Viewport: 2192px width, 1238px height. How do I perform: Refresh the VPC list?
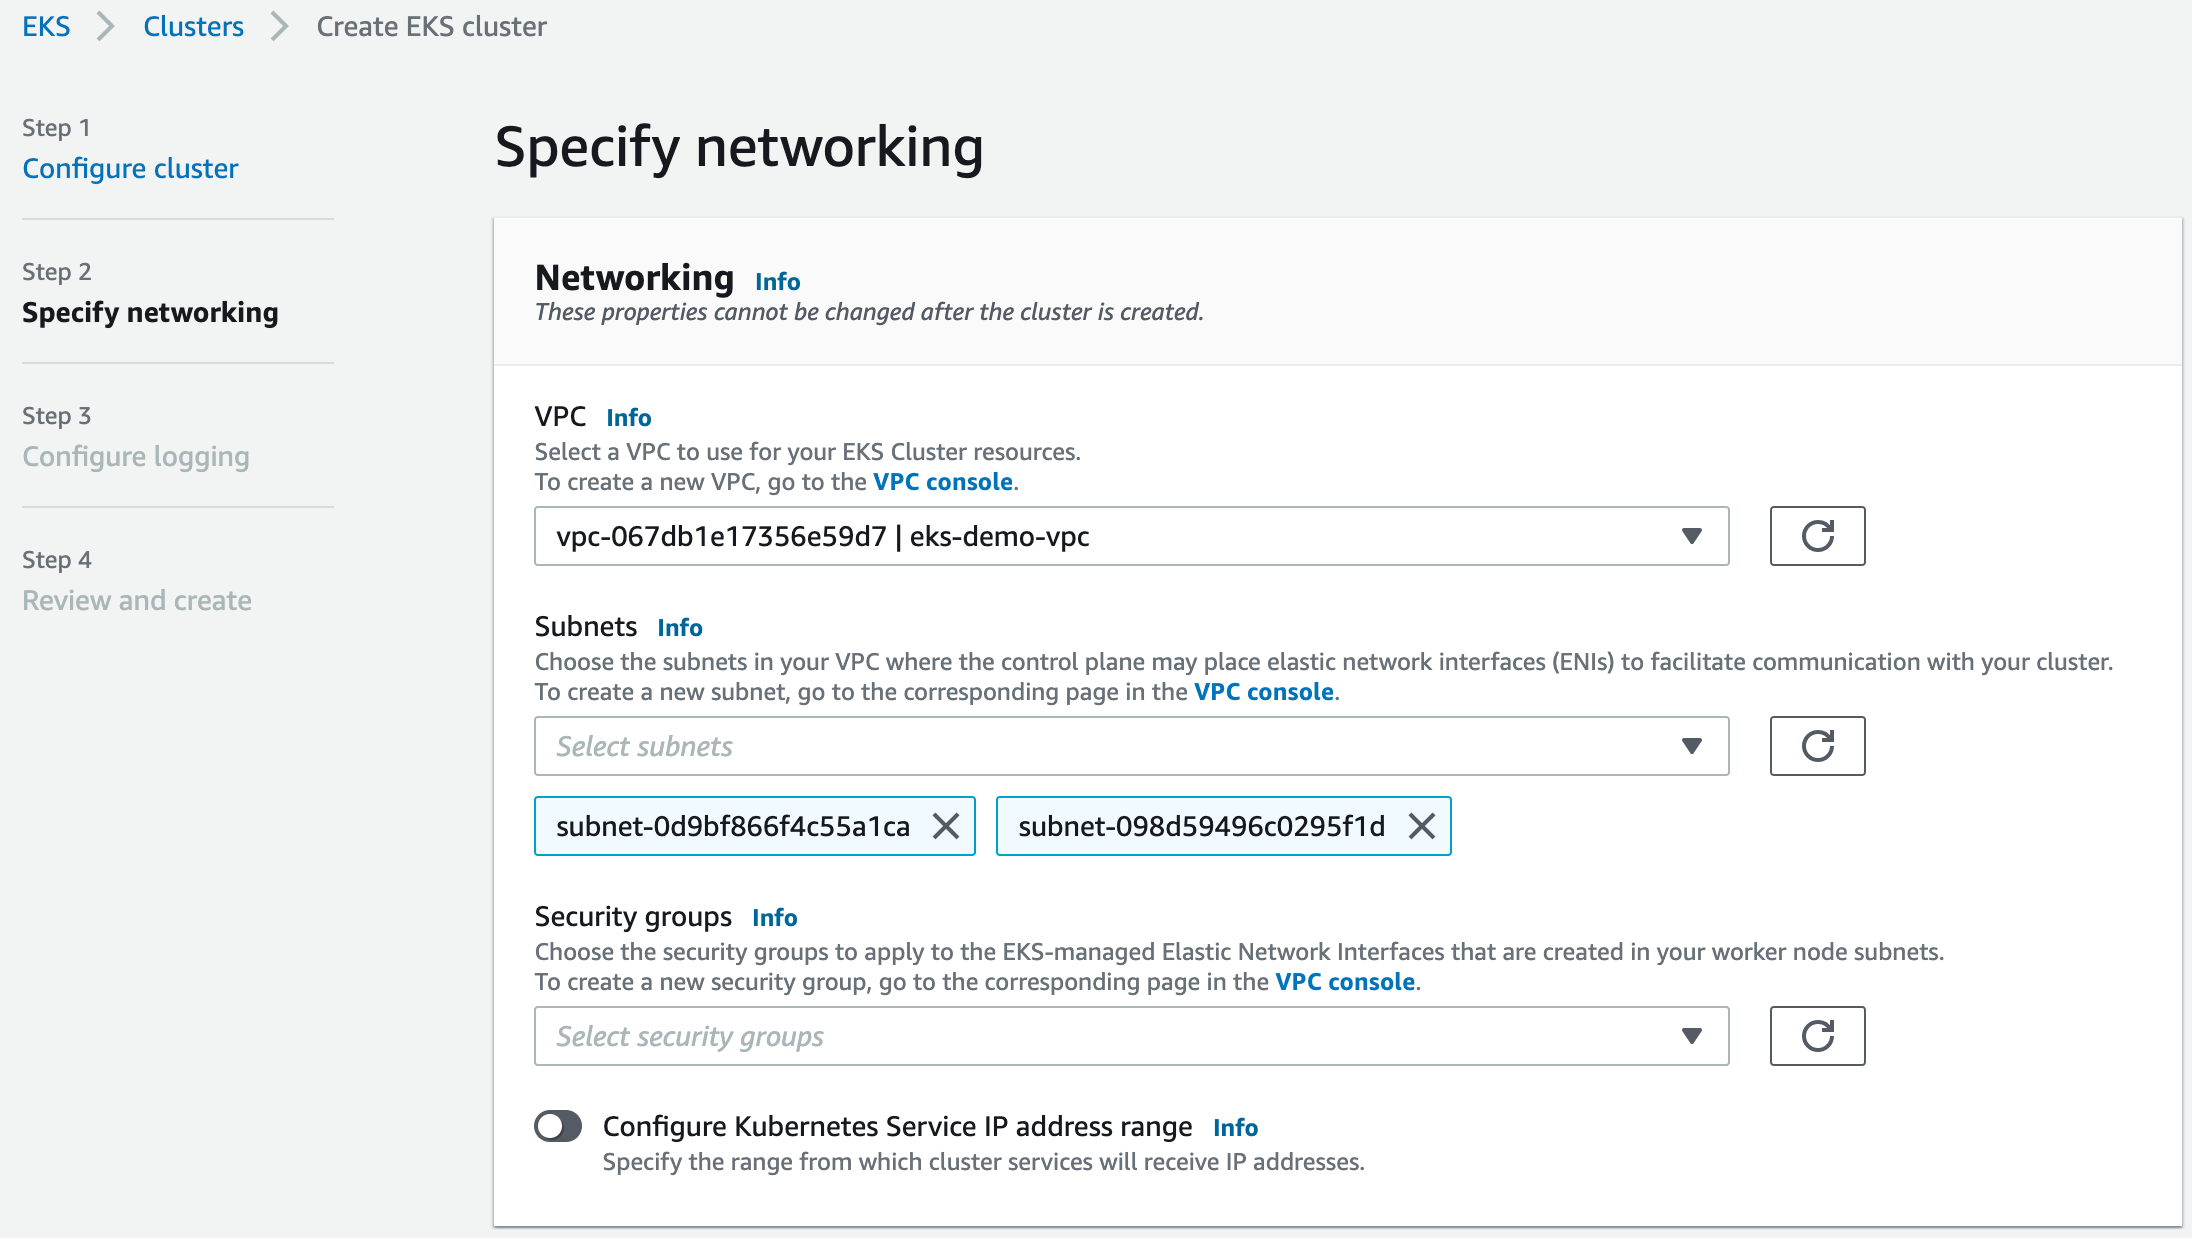(x=1816, y=536)
